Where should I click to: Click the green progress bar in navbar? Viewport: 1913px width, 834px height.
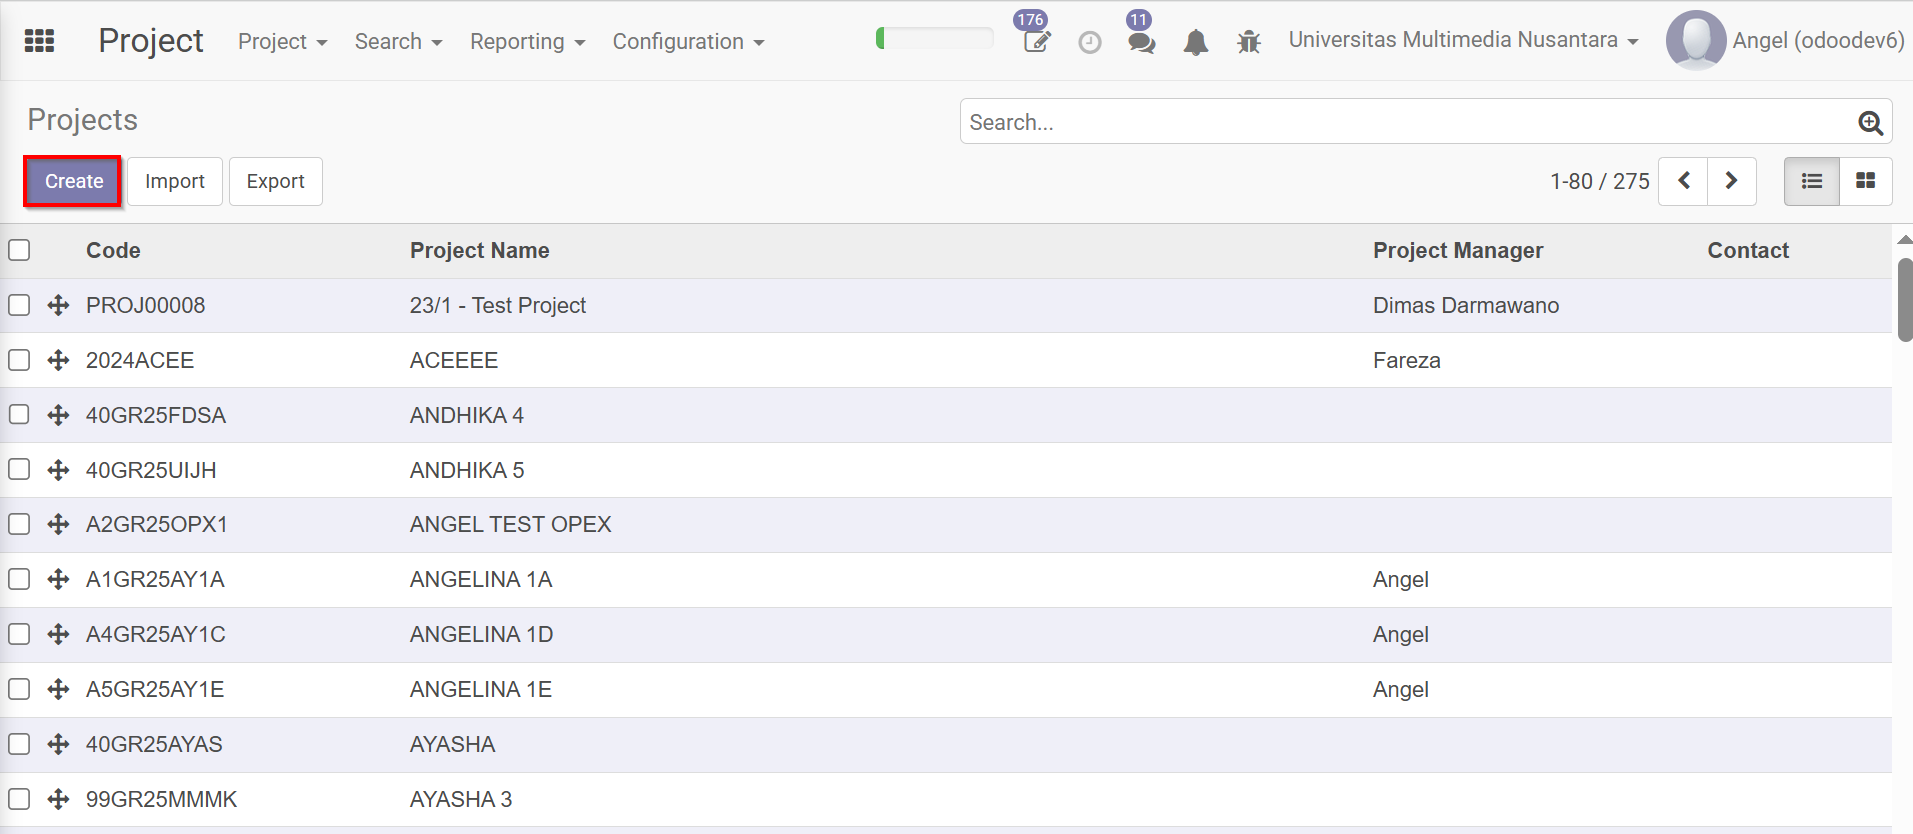[934, 39]
